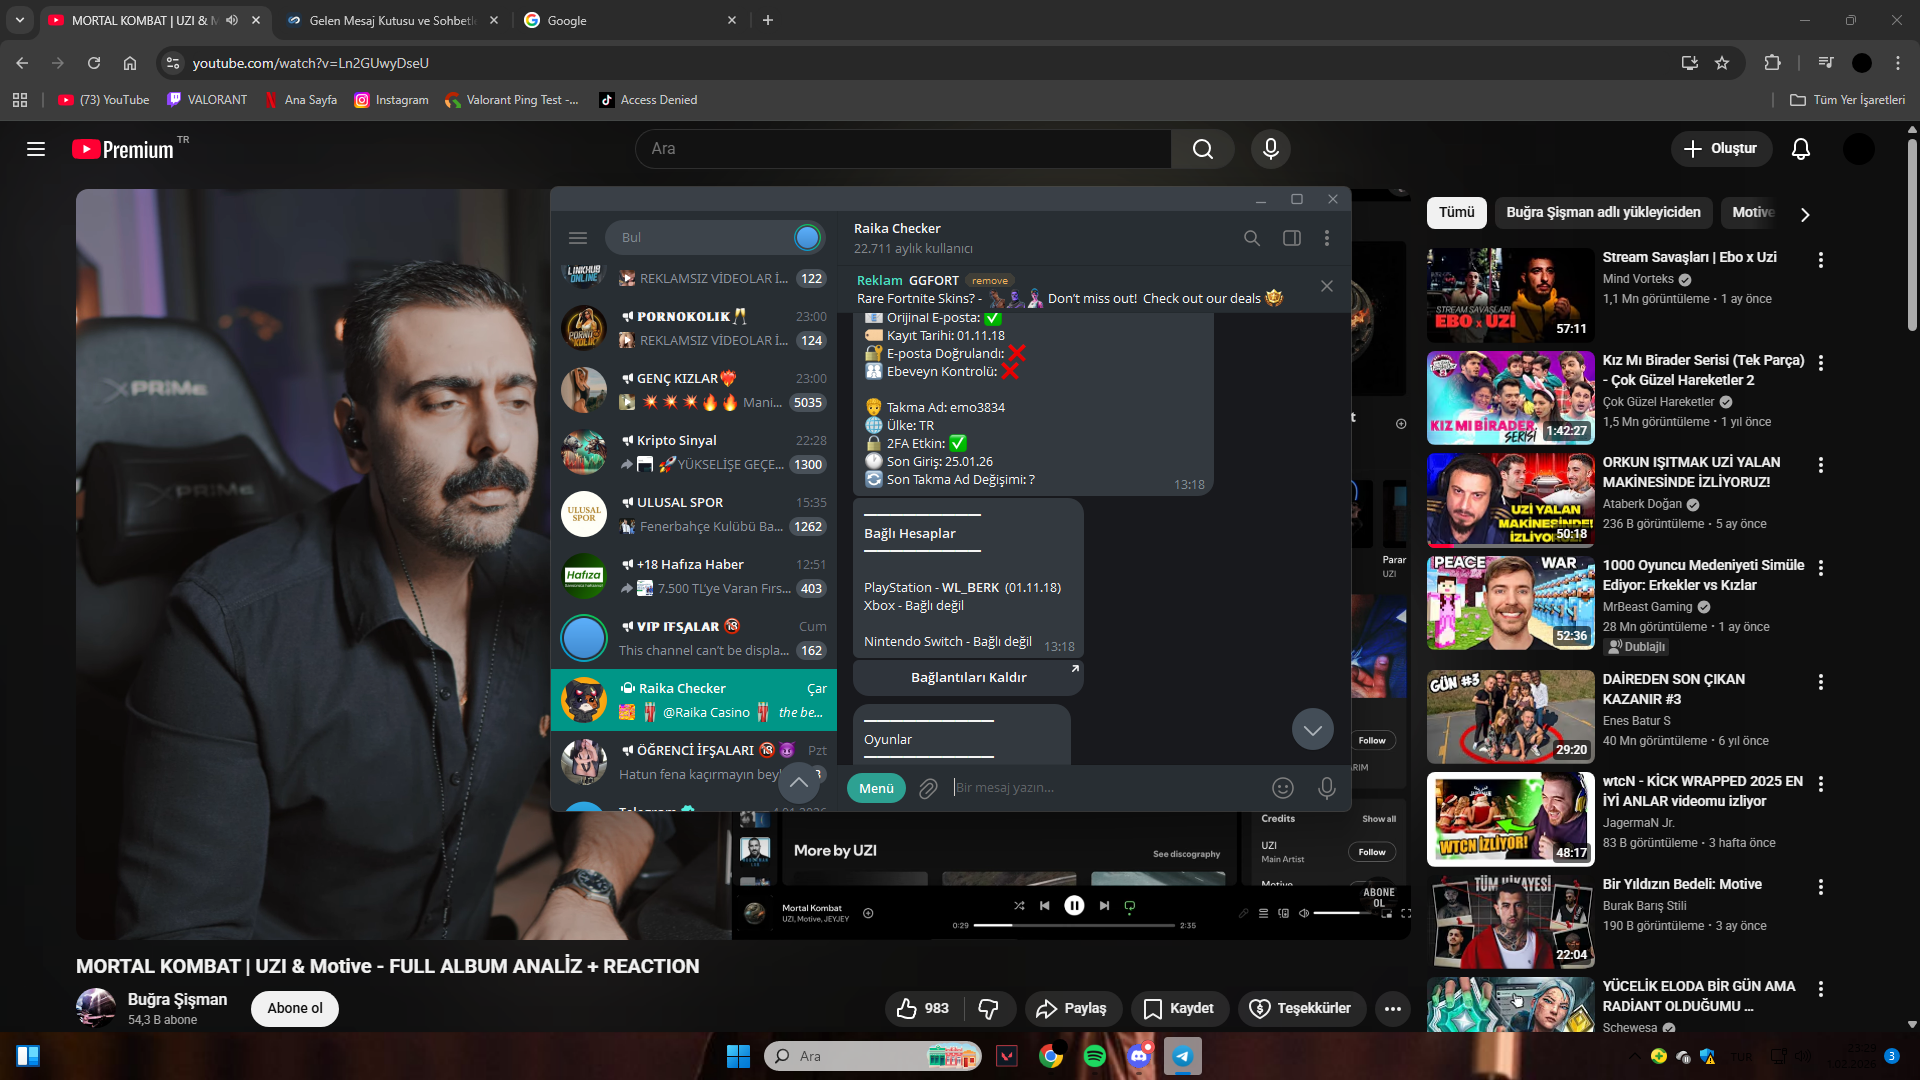
Task: Jump to the bottom of the Telegram chat
Action: [x=1313, y=730]
